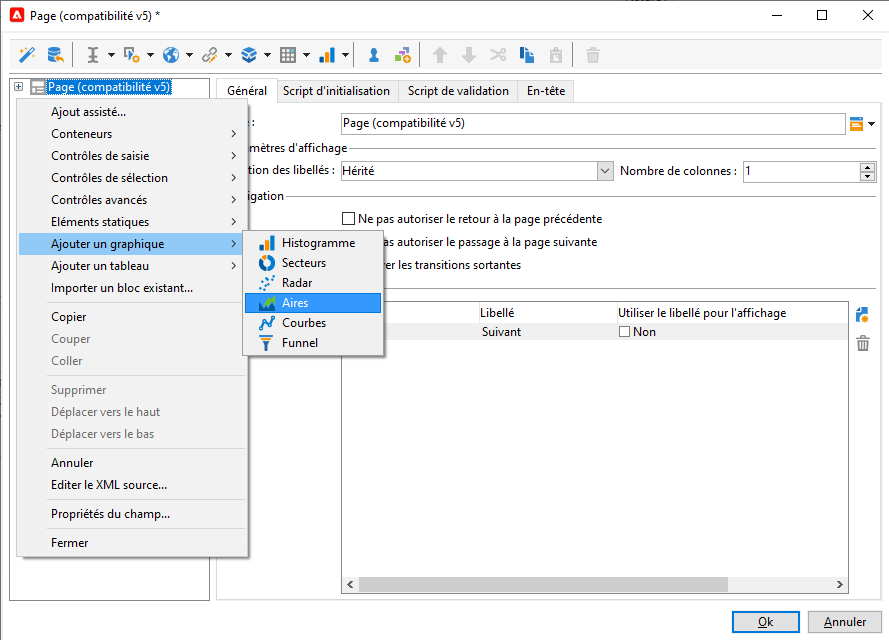Select Histogramme chart type
889x640 pixels.
313,243
